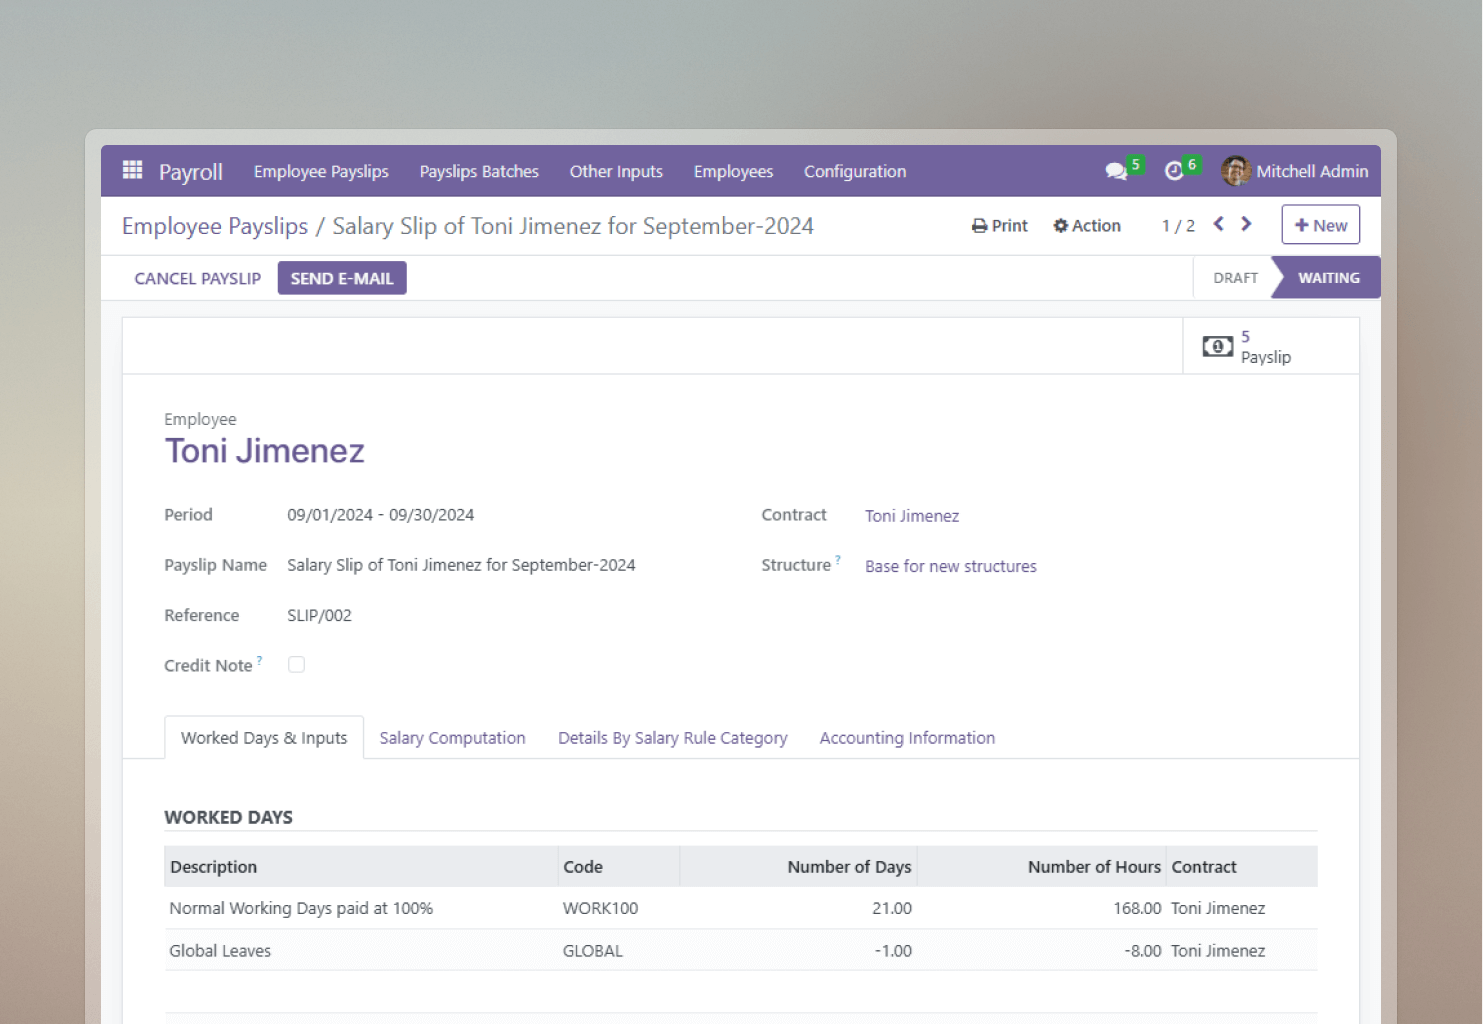1483x1024 pixels.
Task: Select the Draft status stage
Action: tap(1235, 278)
